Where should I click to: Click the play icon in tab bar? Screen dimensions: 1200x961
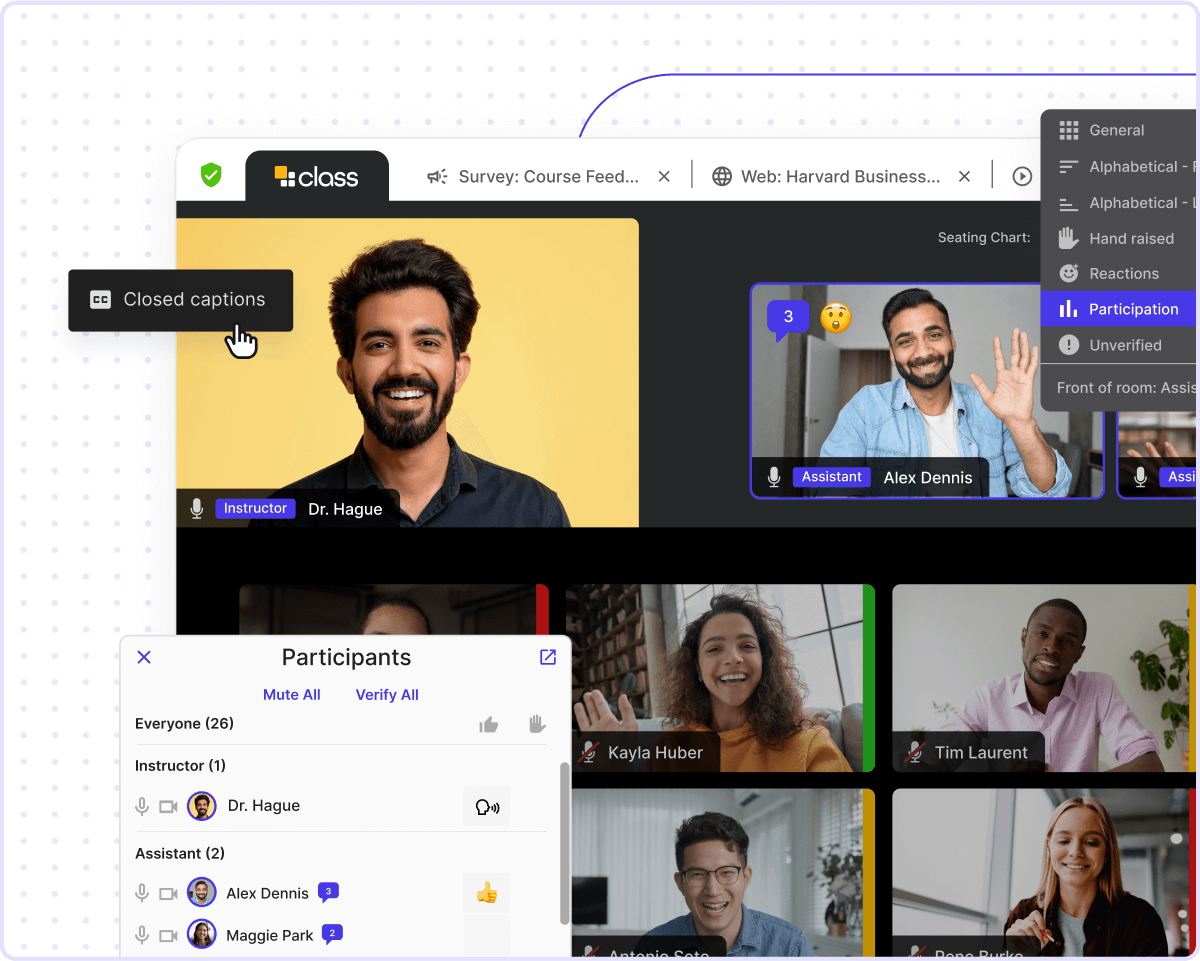pyautogui.click(x=1022, y=176)
